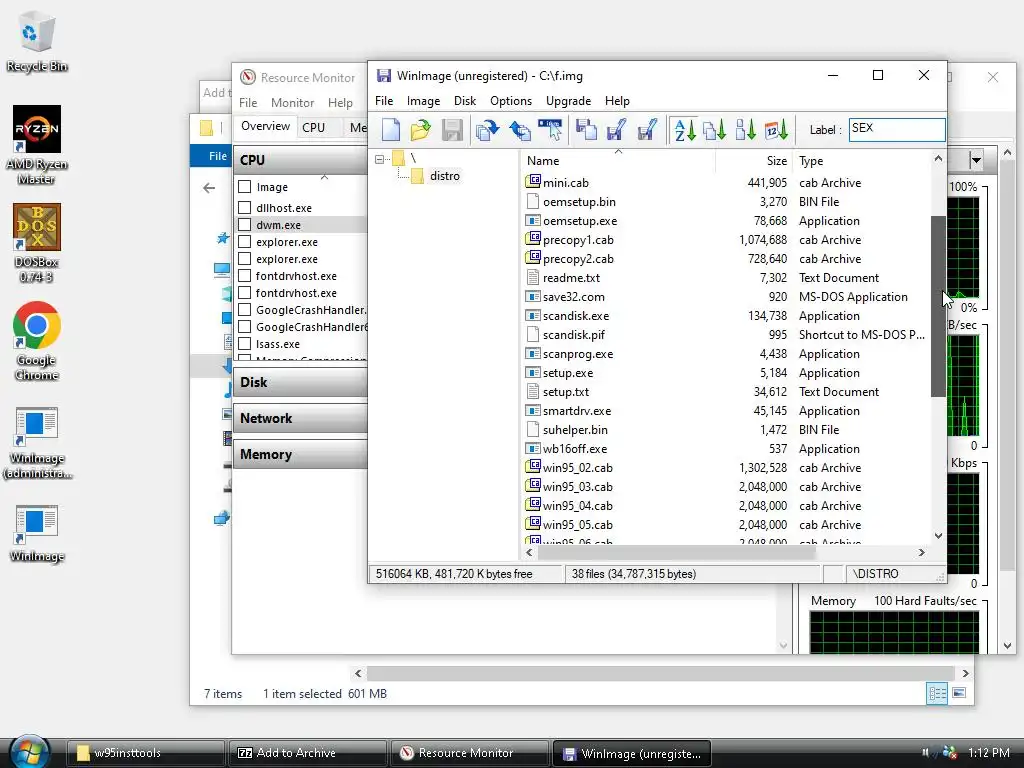This screenshot has height=768, width=1024.
Task: Click the Write disk toolbar icon
Action: tap(520, 129)
